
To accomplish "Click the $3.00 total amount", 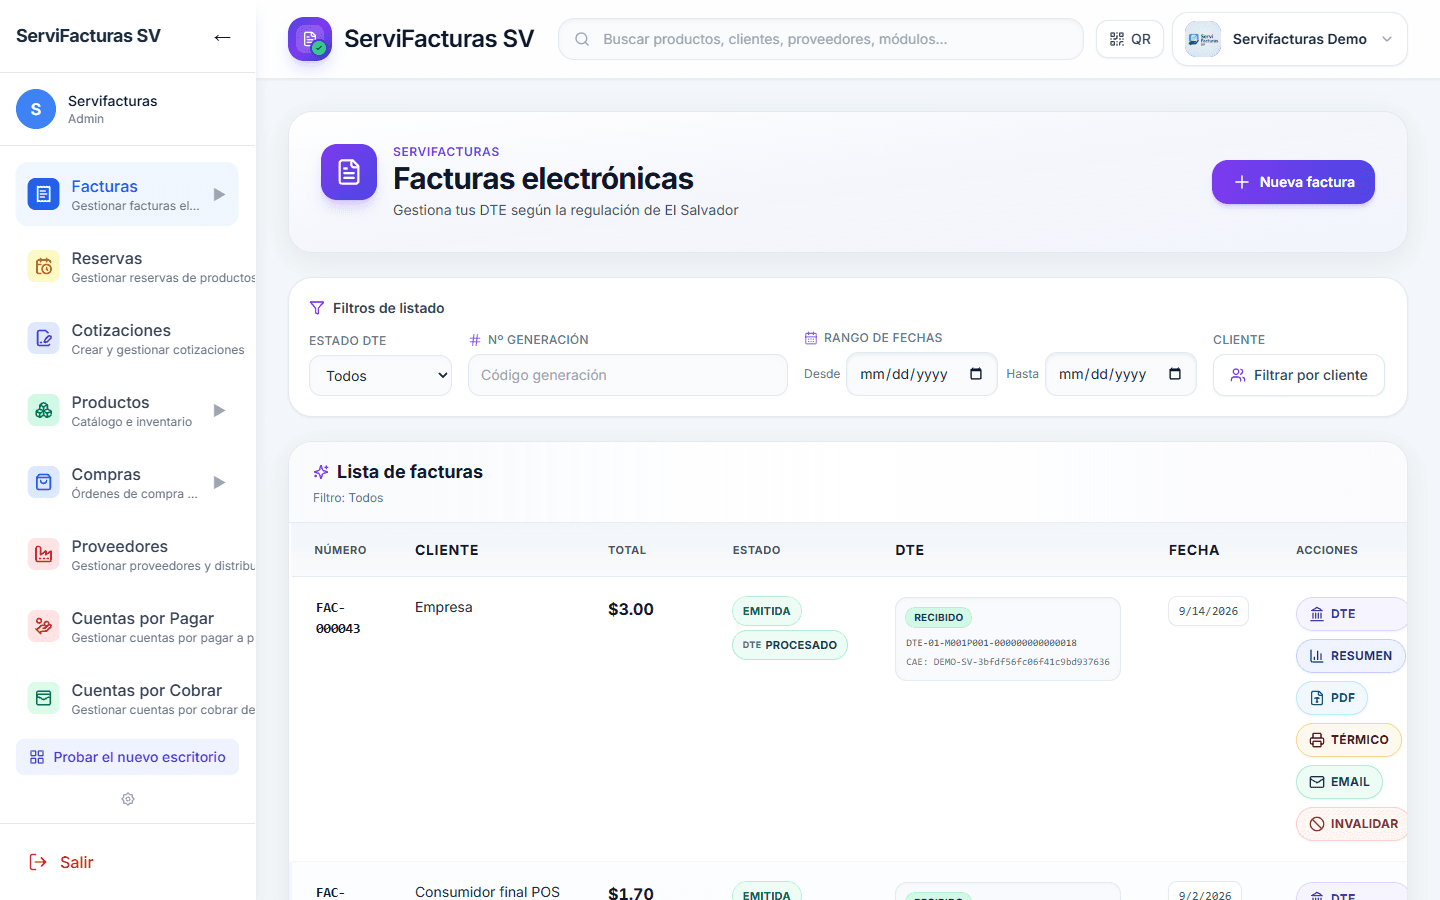I will tap(631, 609).
